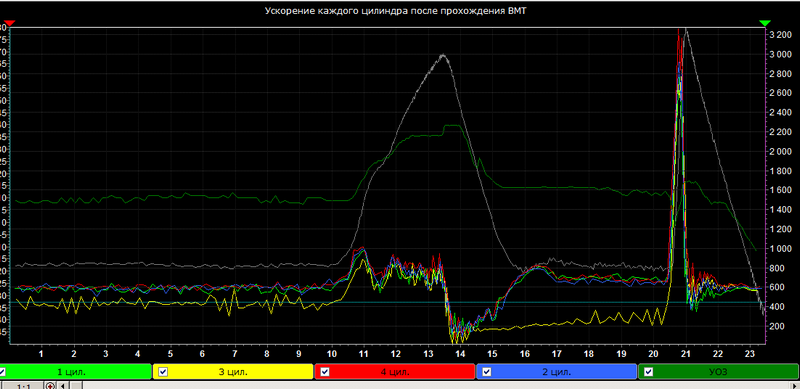Disable the 2 цил. checkbox
The width and height of the screenshot is (800, 389).
point(487,372)
